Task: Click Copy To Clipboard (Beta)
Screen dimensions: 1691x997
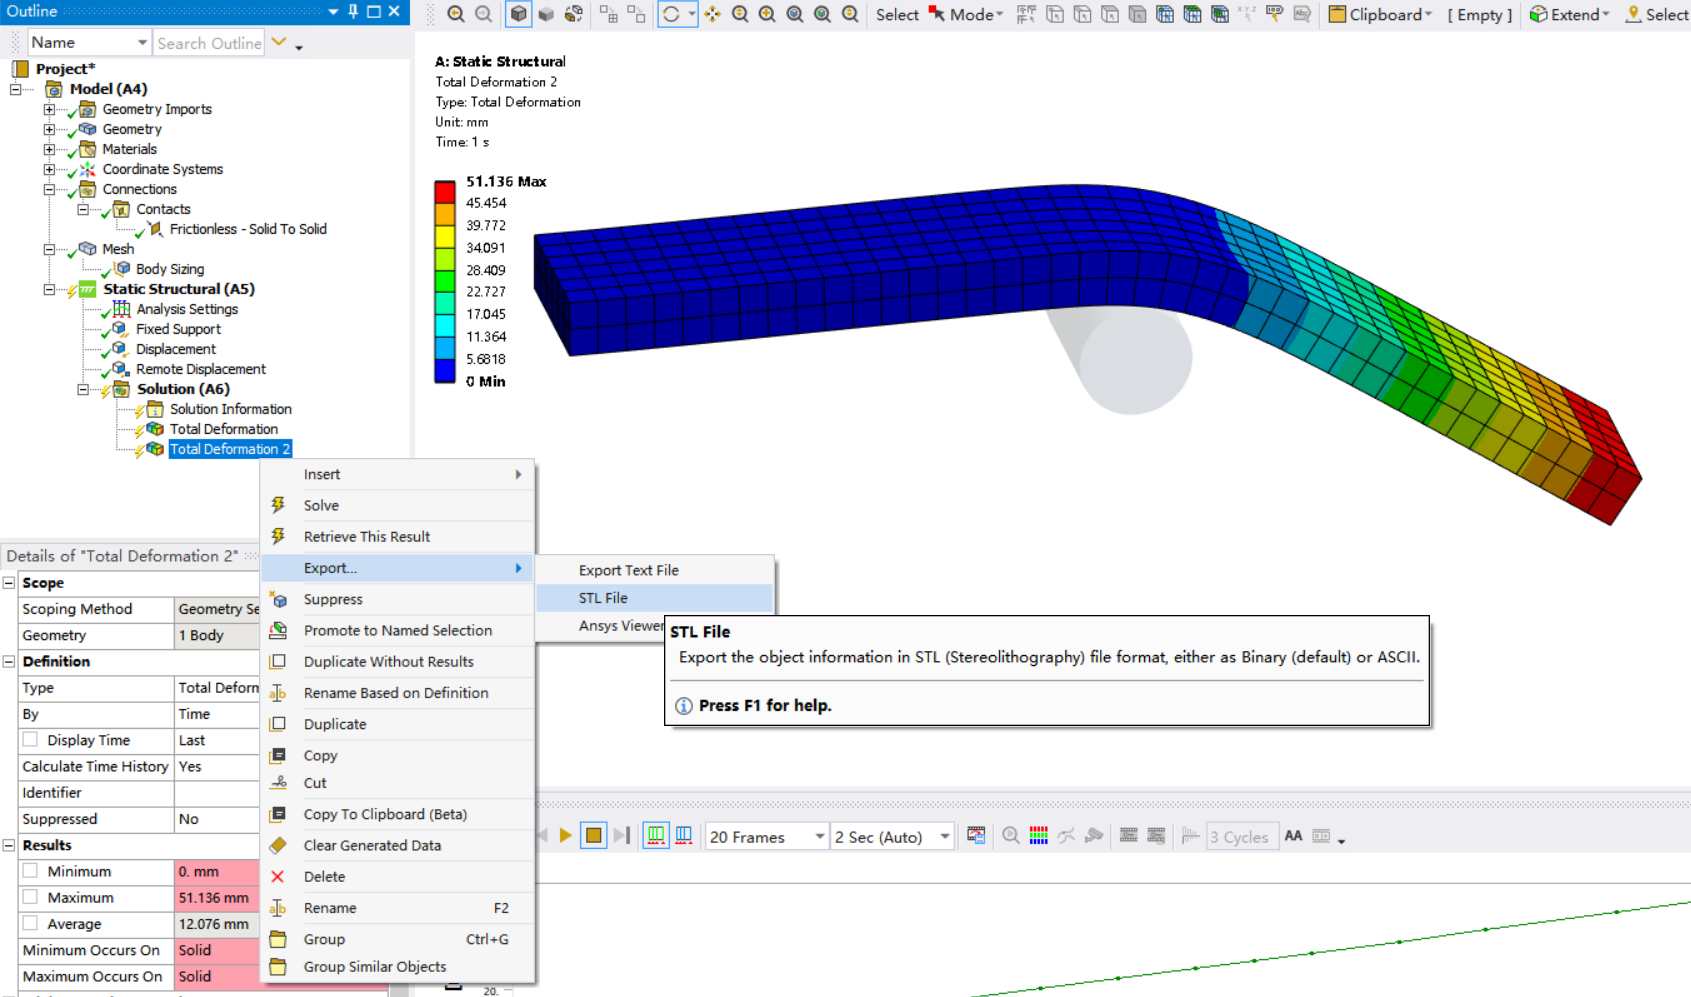Action: (398, 814)
